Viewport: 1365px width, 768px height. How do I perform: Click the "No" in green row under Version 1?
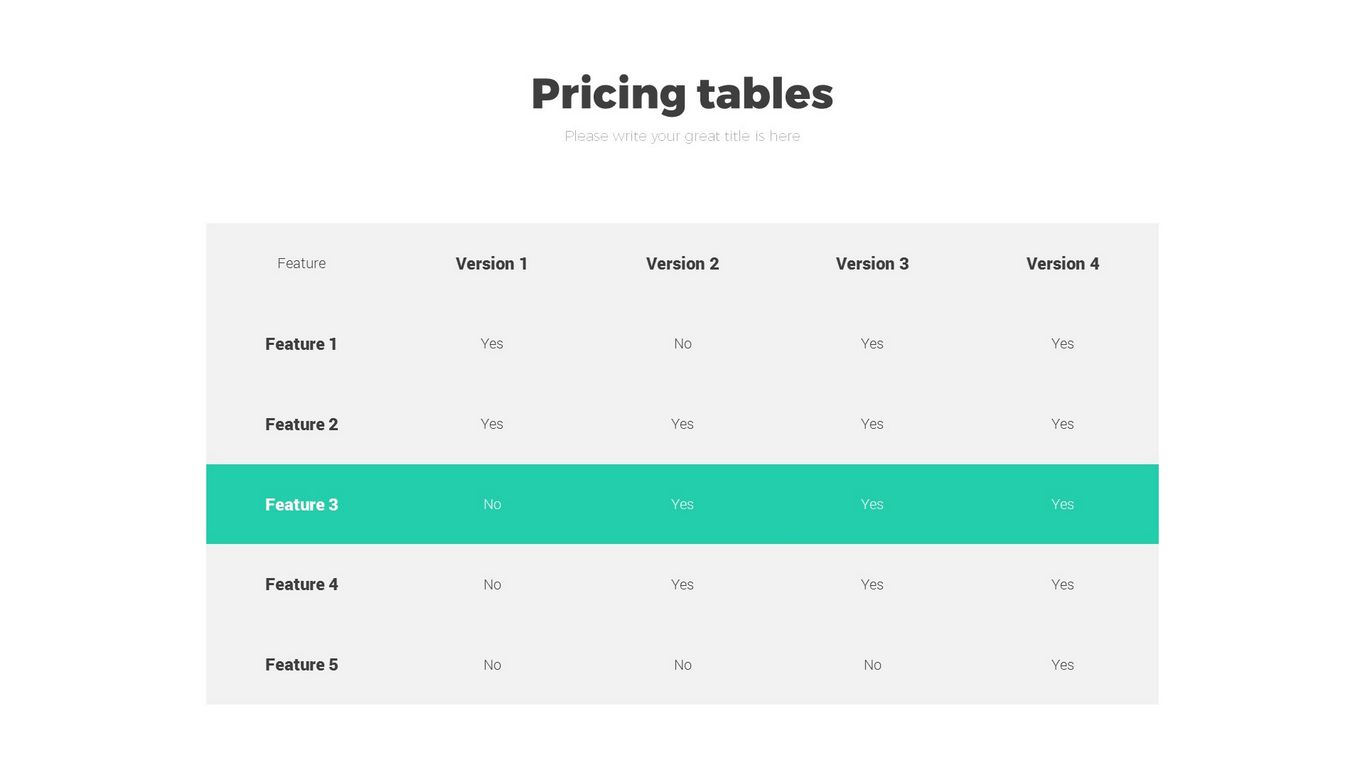[x=492, y=505]
